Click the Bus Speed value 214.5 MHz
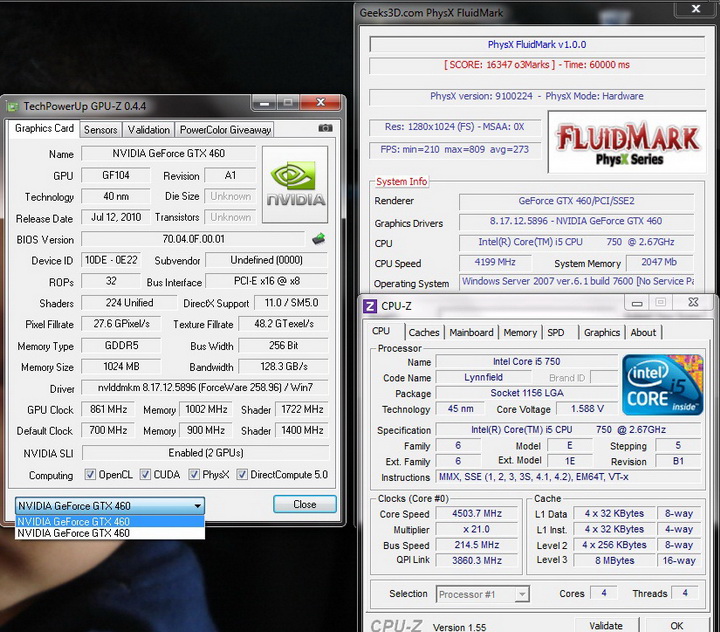This screenshot has width=720, height=632. pyautogui.click(x=477, y=545)
